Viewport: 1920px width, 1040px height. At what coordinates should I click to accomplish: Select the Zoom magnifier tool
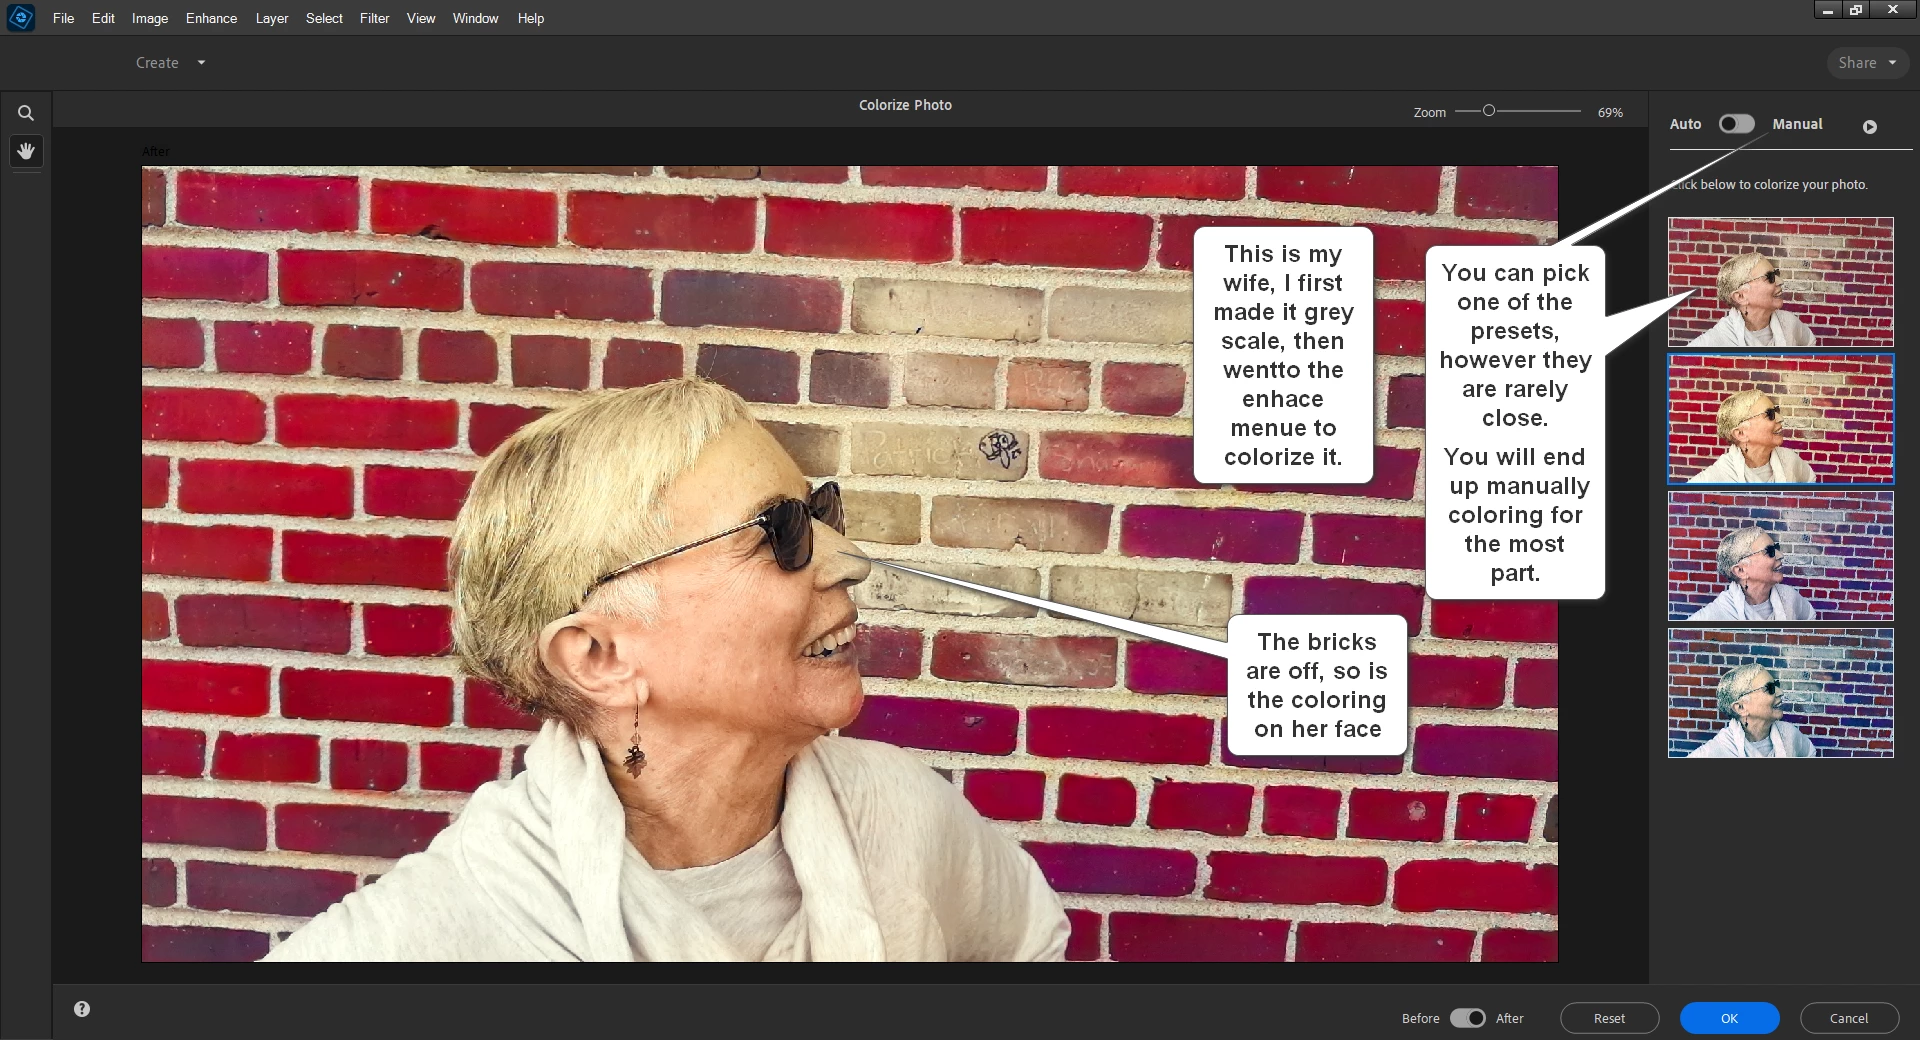coord(26,113)
